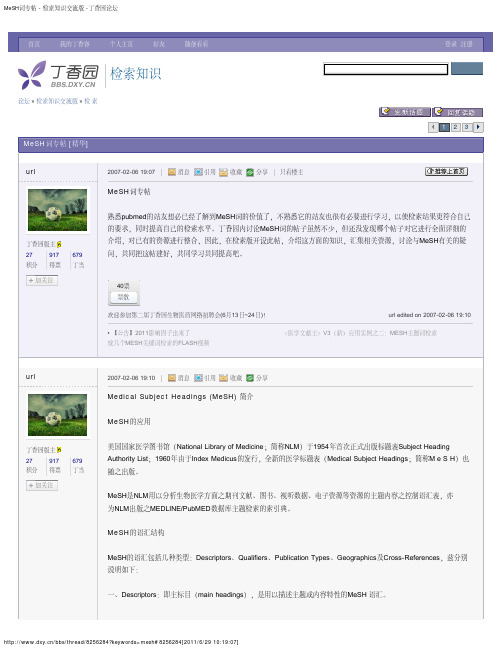Open 好友 friends in the top navigation bar
This screenshot has width=502, height=649.
pos(159,44)
